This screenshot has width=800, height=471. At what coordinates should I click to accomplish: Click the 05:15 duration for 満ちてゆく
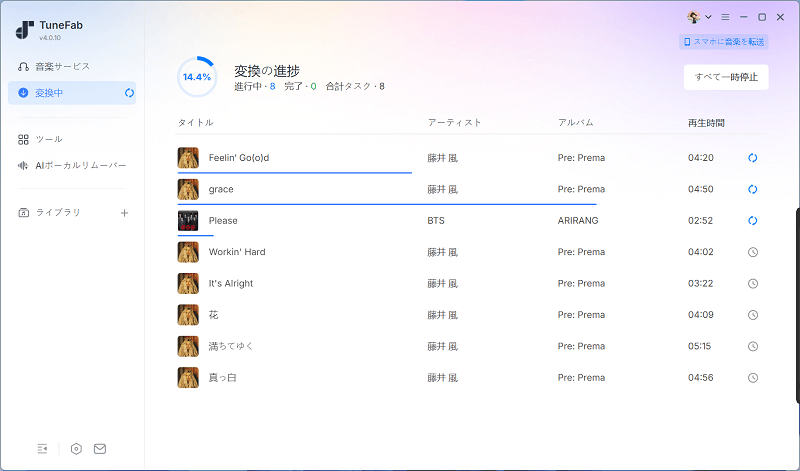pyautogui.click(x=699, y=346)
